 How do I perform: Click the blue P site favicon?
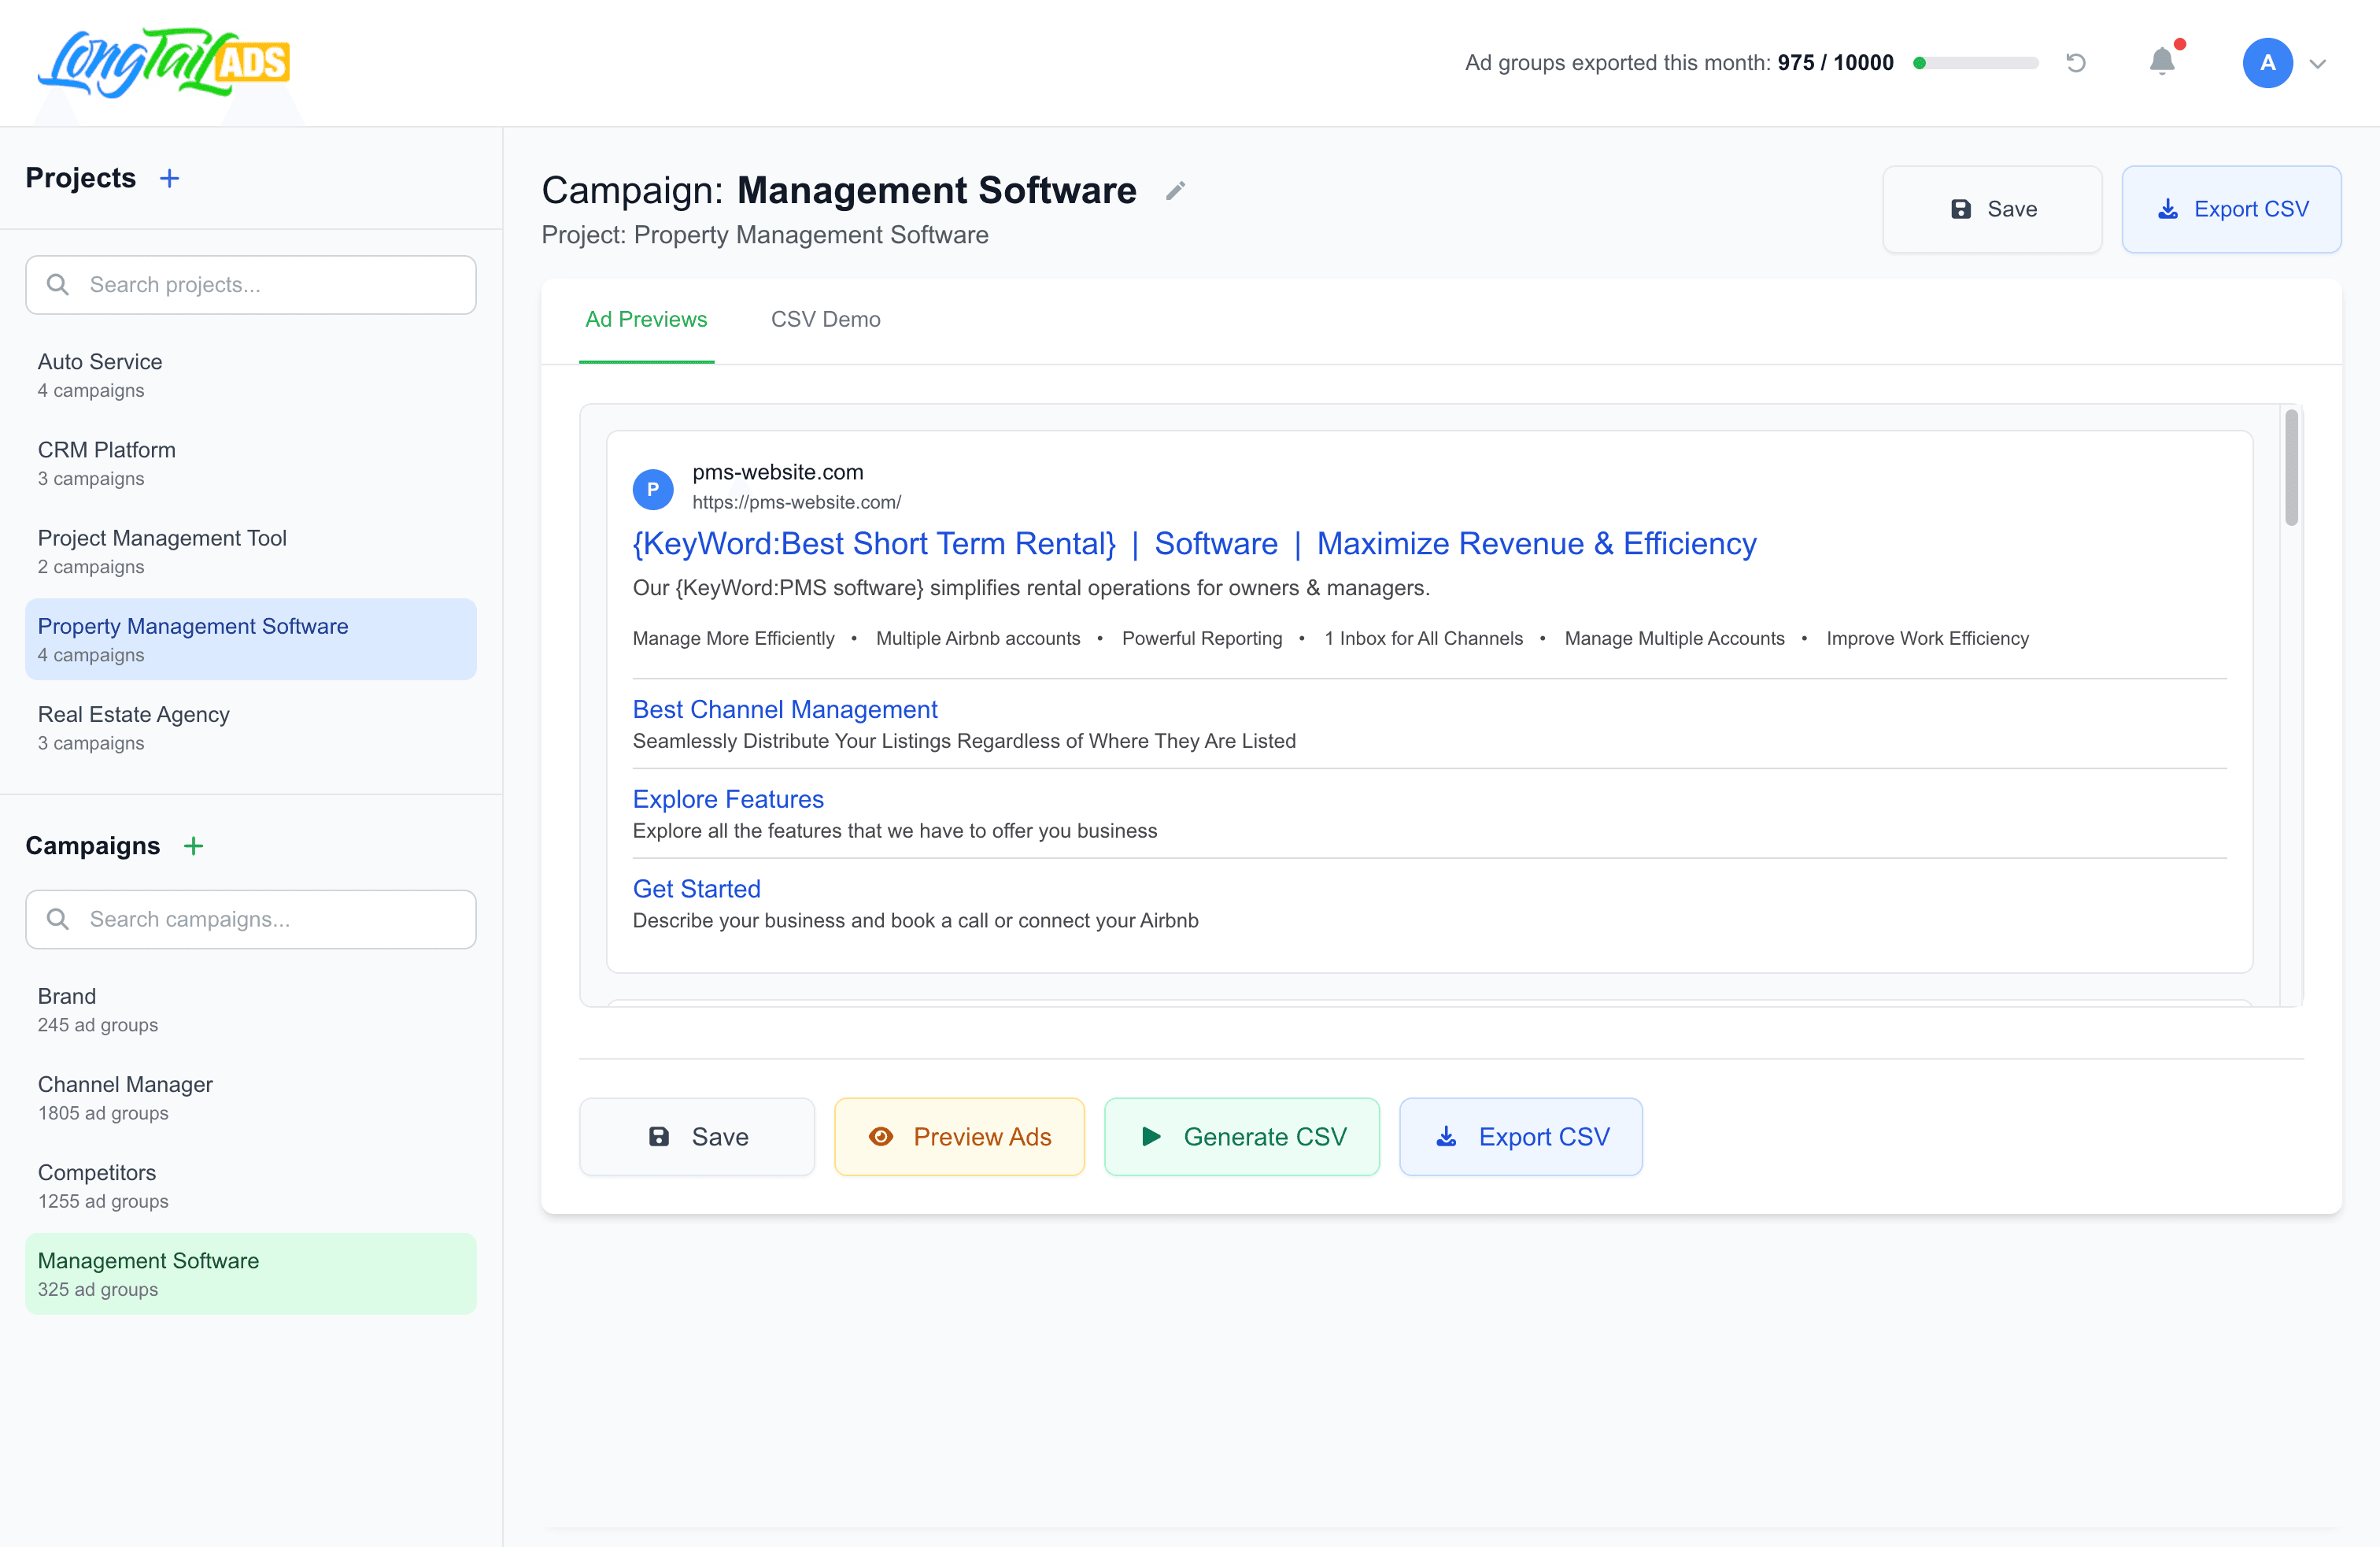pos(653,489)
